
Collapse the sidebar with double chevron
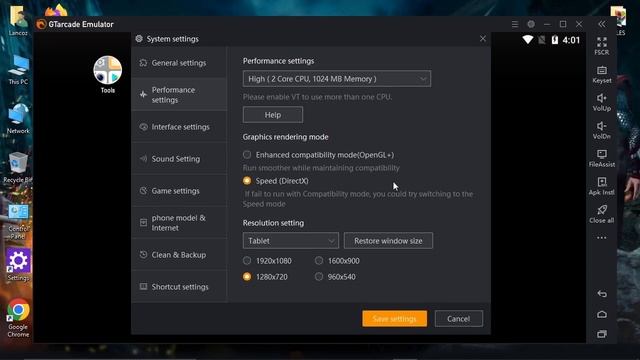(x=602, y=24)
